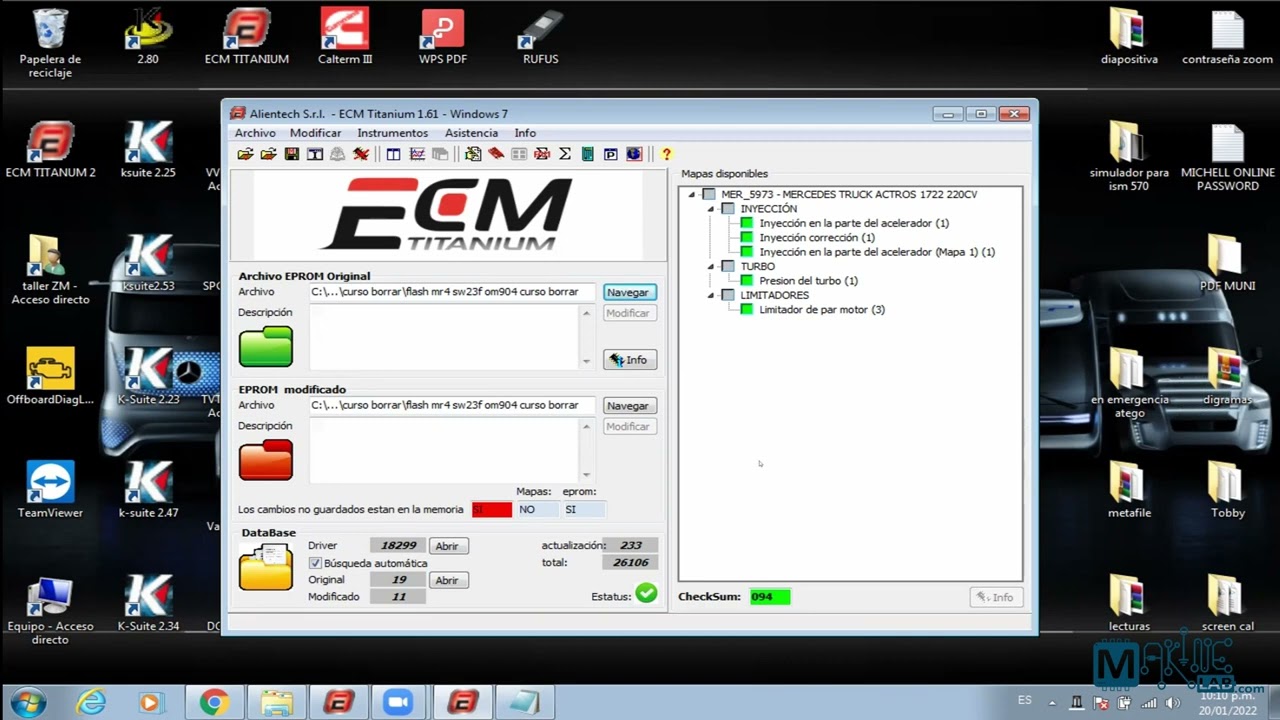Click the clipboard list toolbar icon
Image resolution: width=1280 pixels, height=720 pixels.
point(473,154)
